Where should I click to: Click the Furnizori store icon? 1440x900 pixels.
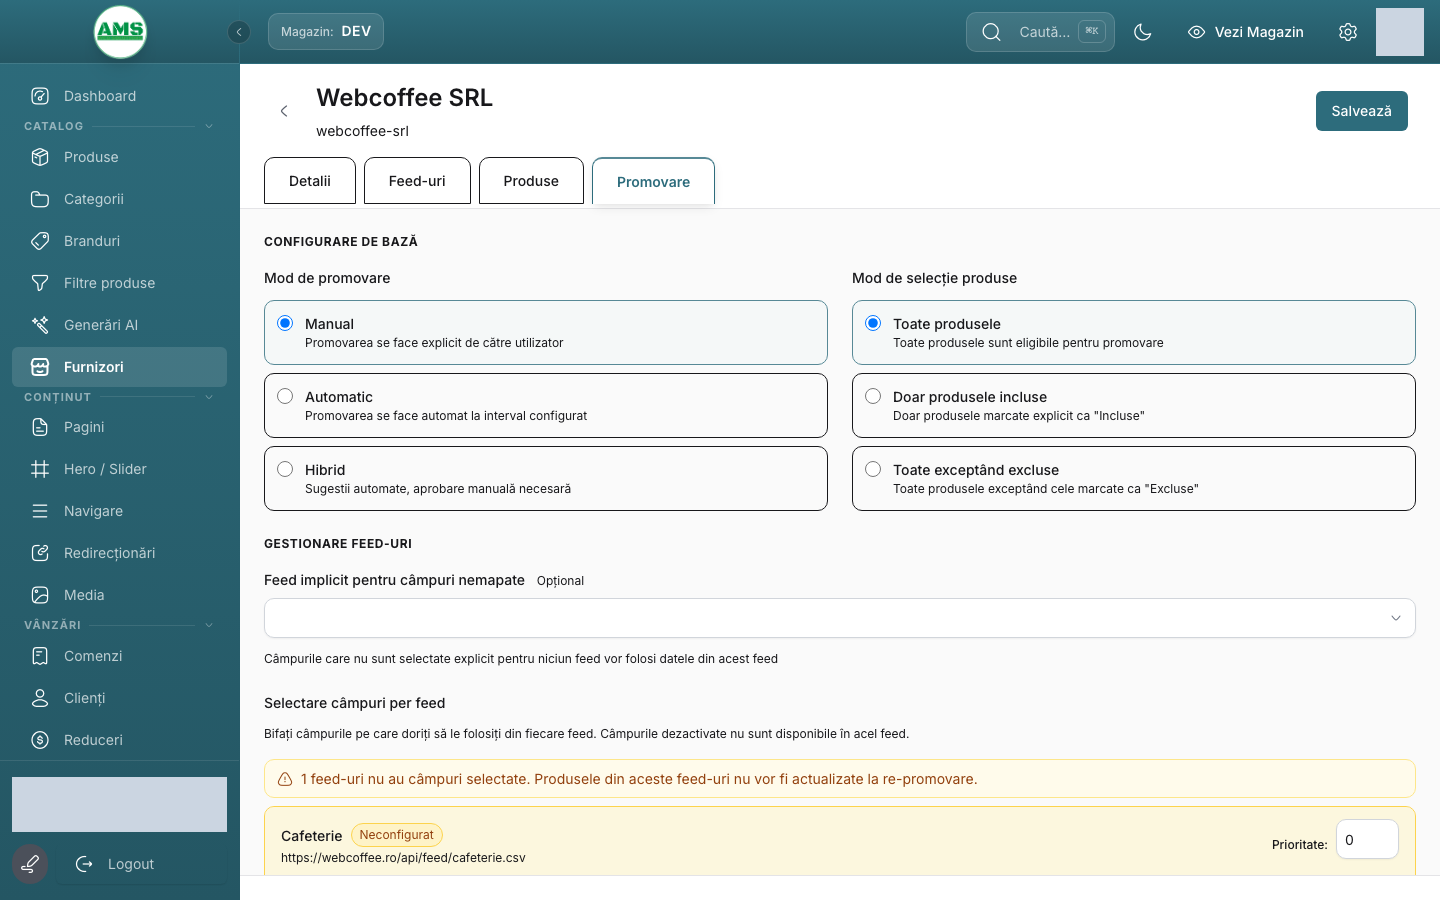pyautogui.click(x=40, y=367)
